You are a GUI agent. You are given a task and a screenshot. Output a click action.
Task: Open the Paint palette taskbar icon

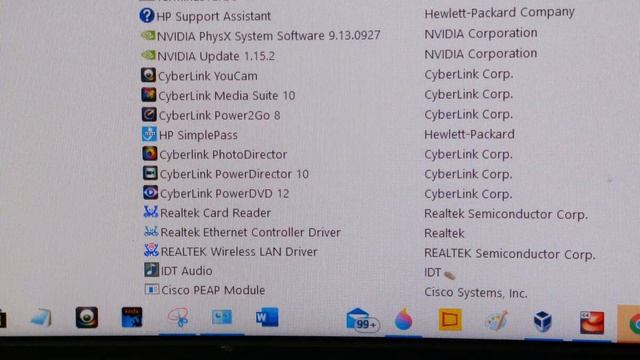coord(497,320)
